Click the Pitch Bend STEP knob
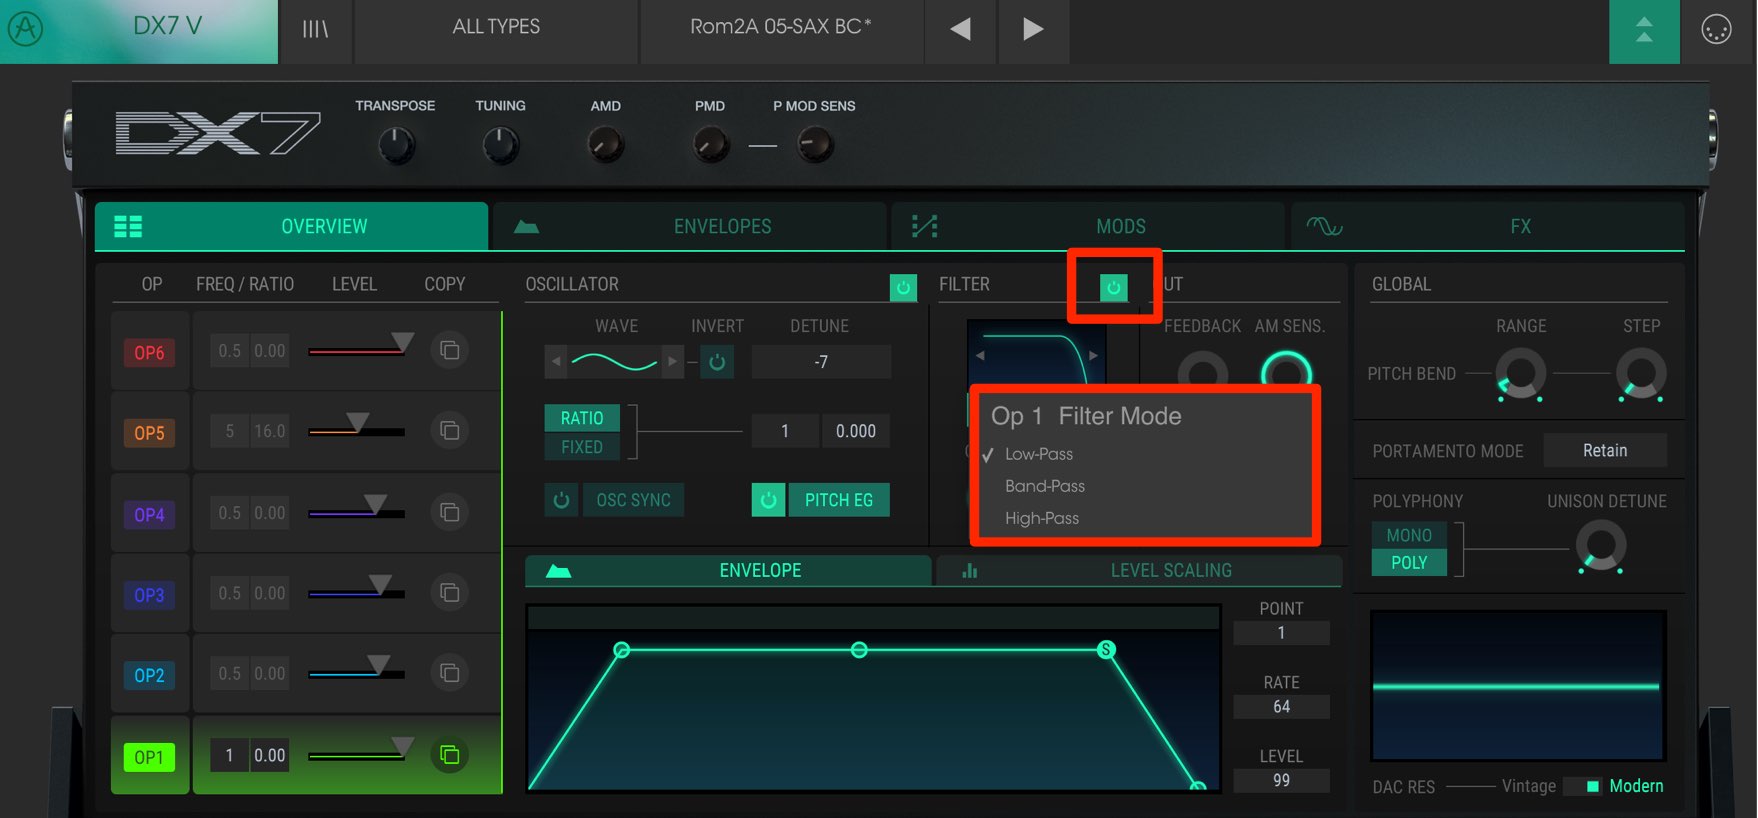This screenshot has width=1758, height=818. click(1641, 374)
